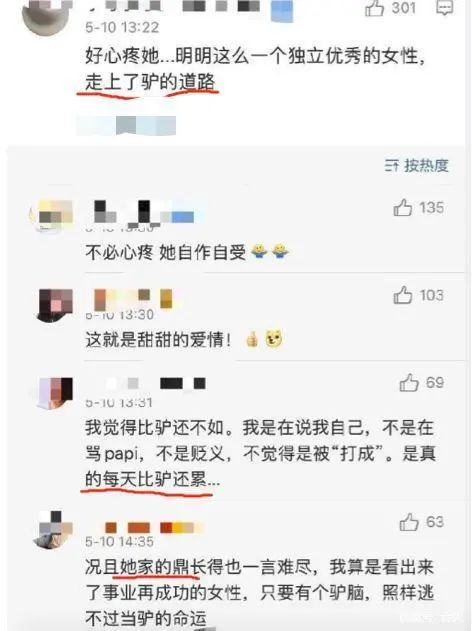
Task: Open username above 不必心疼 reply
Action: coord(143,212)
